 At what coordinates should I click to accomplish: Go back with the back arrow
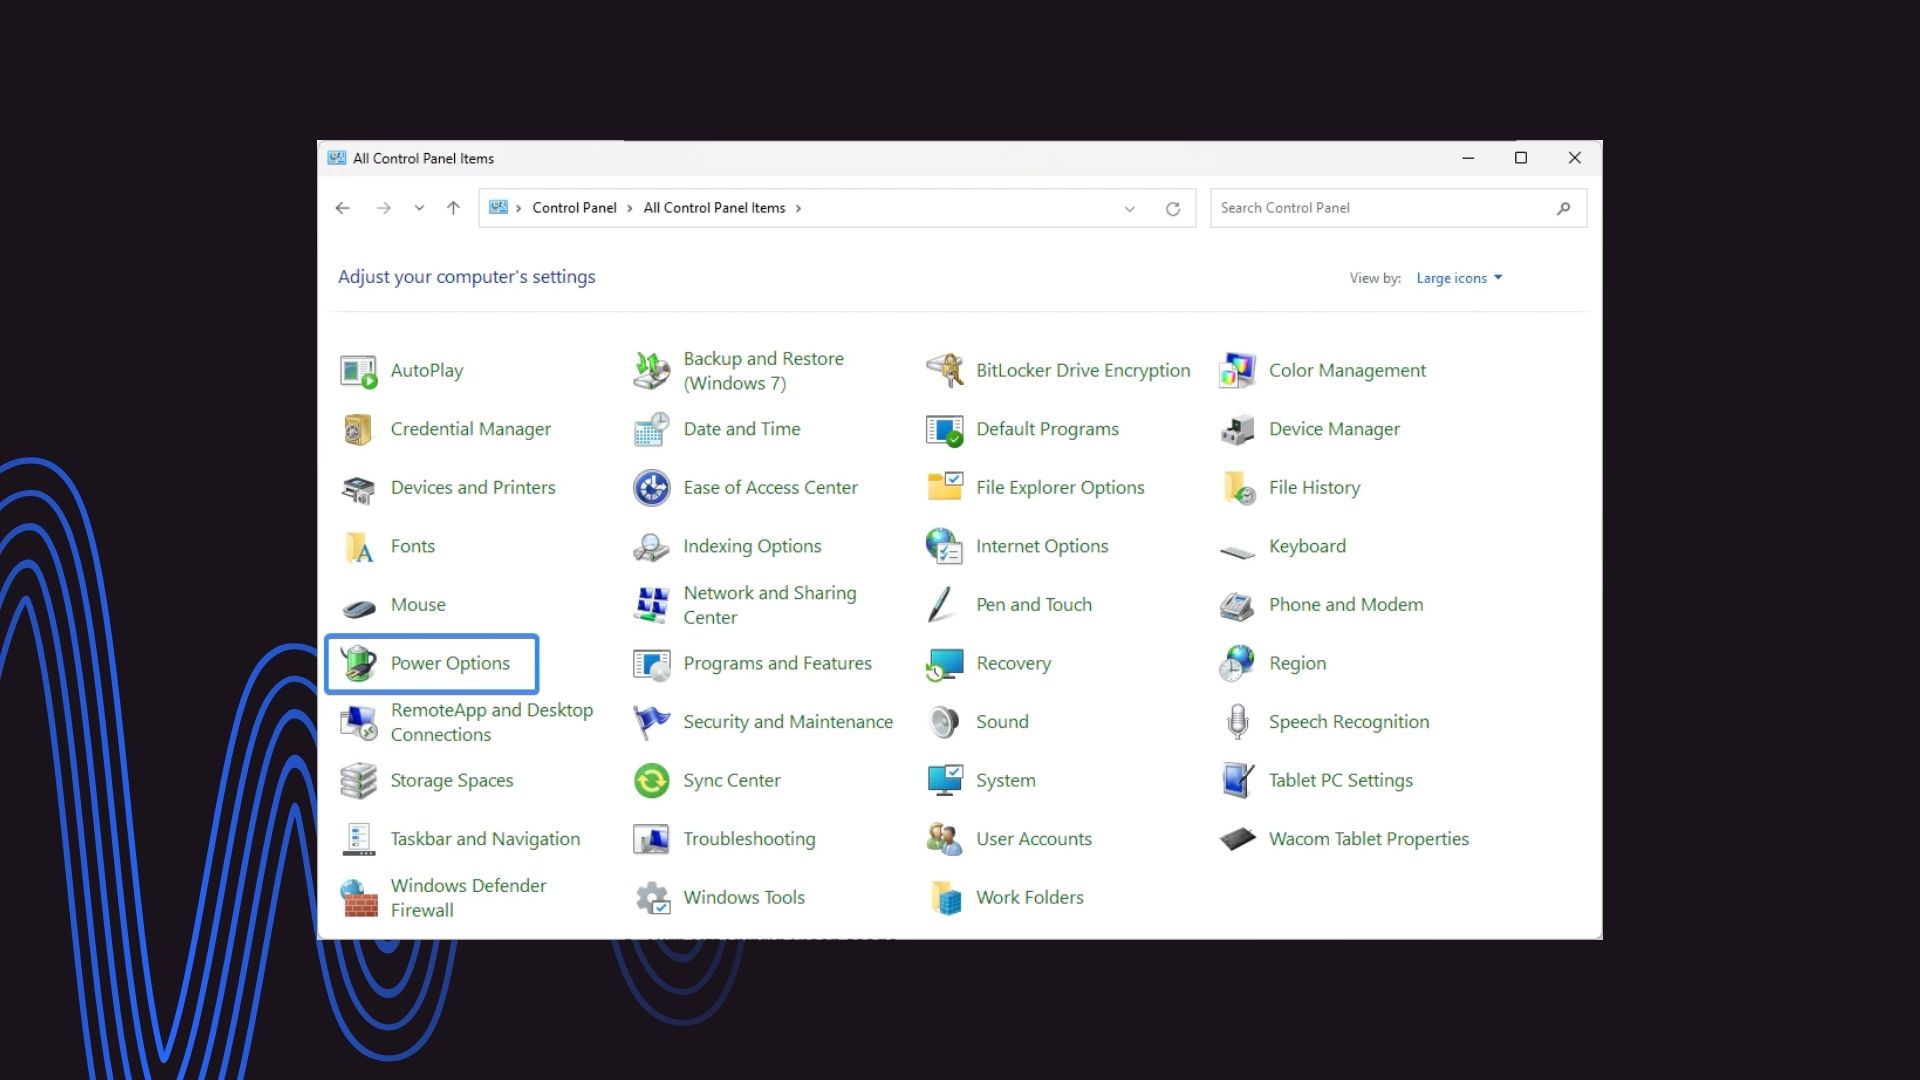(x=343, y=208)
